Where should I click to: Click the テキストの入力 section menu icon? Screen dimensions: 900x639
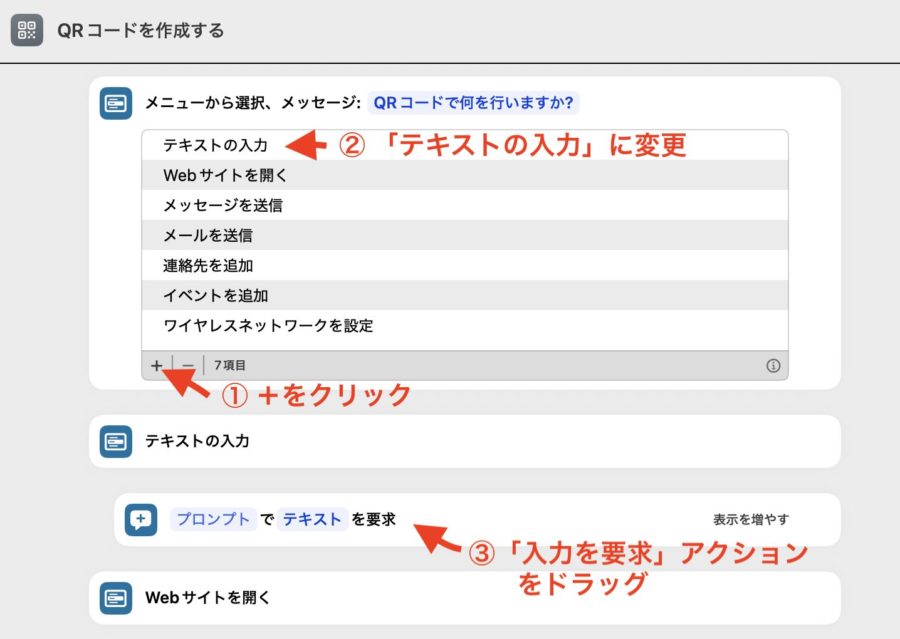click(116, 441)
